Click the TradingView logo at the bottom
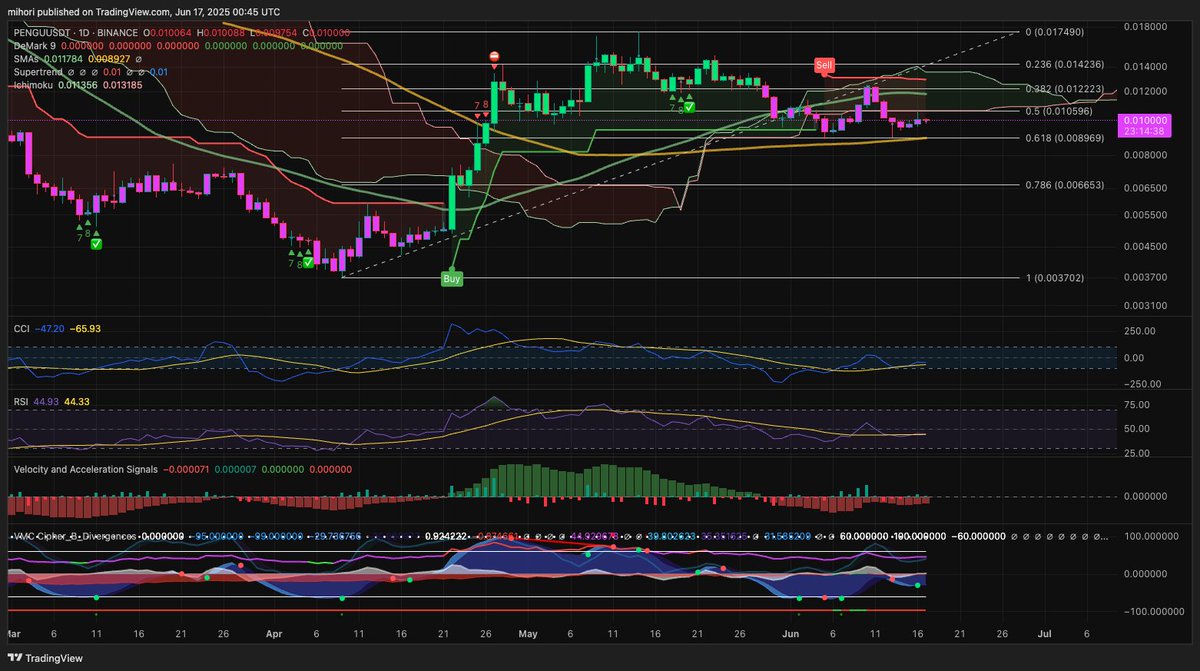The image size is (1200, 671). [47, 656]
